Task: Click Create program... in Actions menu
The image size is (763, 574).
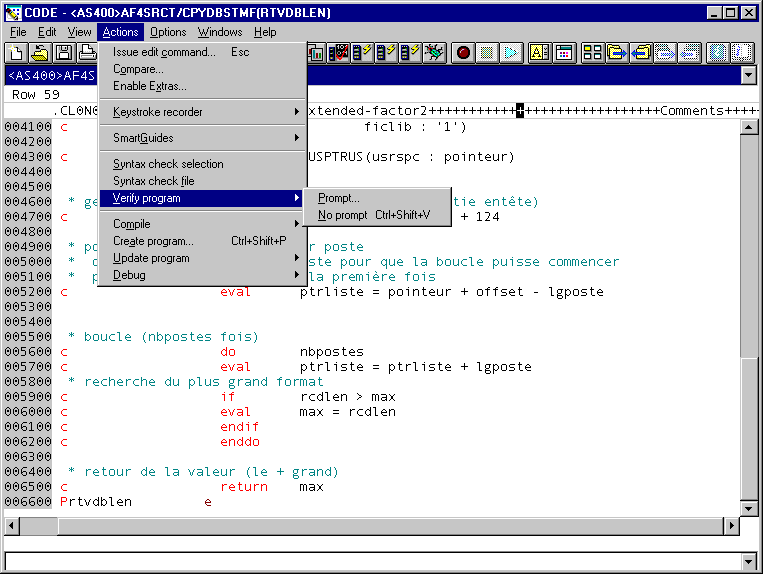Action: coord(153,241)
